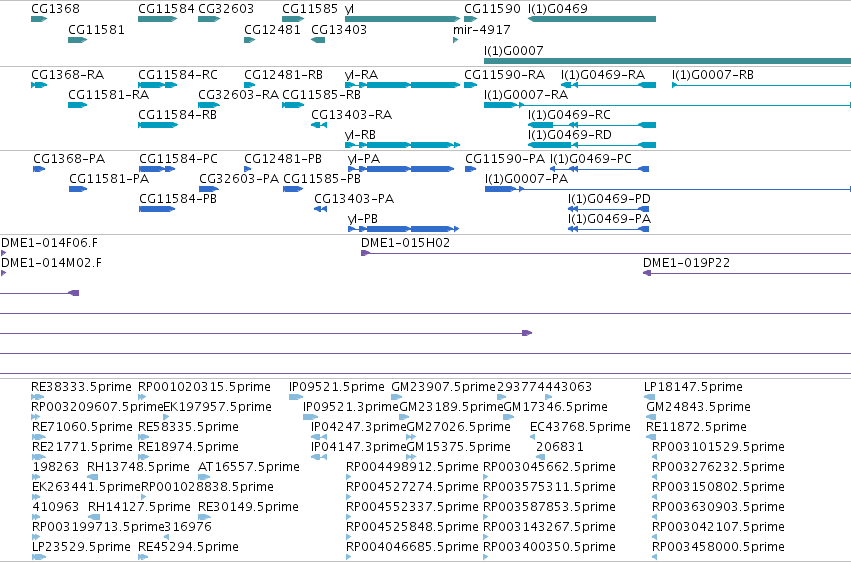
Task: Open the CG12481 gene label
Action: coord(272,29)
